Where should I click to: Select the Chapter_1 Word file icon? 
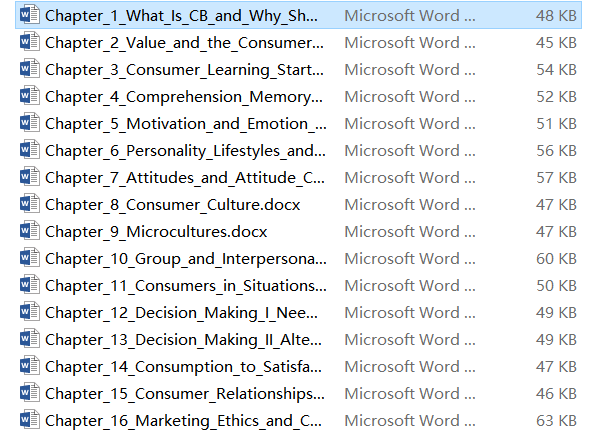[x=29, y=15]
